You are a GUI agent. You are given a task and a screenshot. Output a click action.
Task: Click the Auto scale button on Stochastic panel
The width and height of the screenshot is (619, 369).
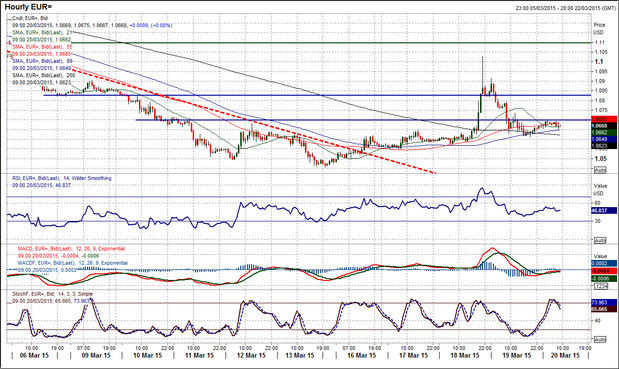pyautogui.click(x=600, y=339)
